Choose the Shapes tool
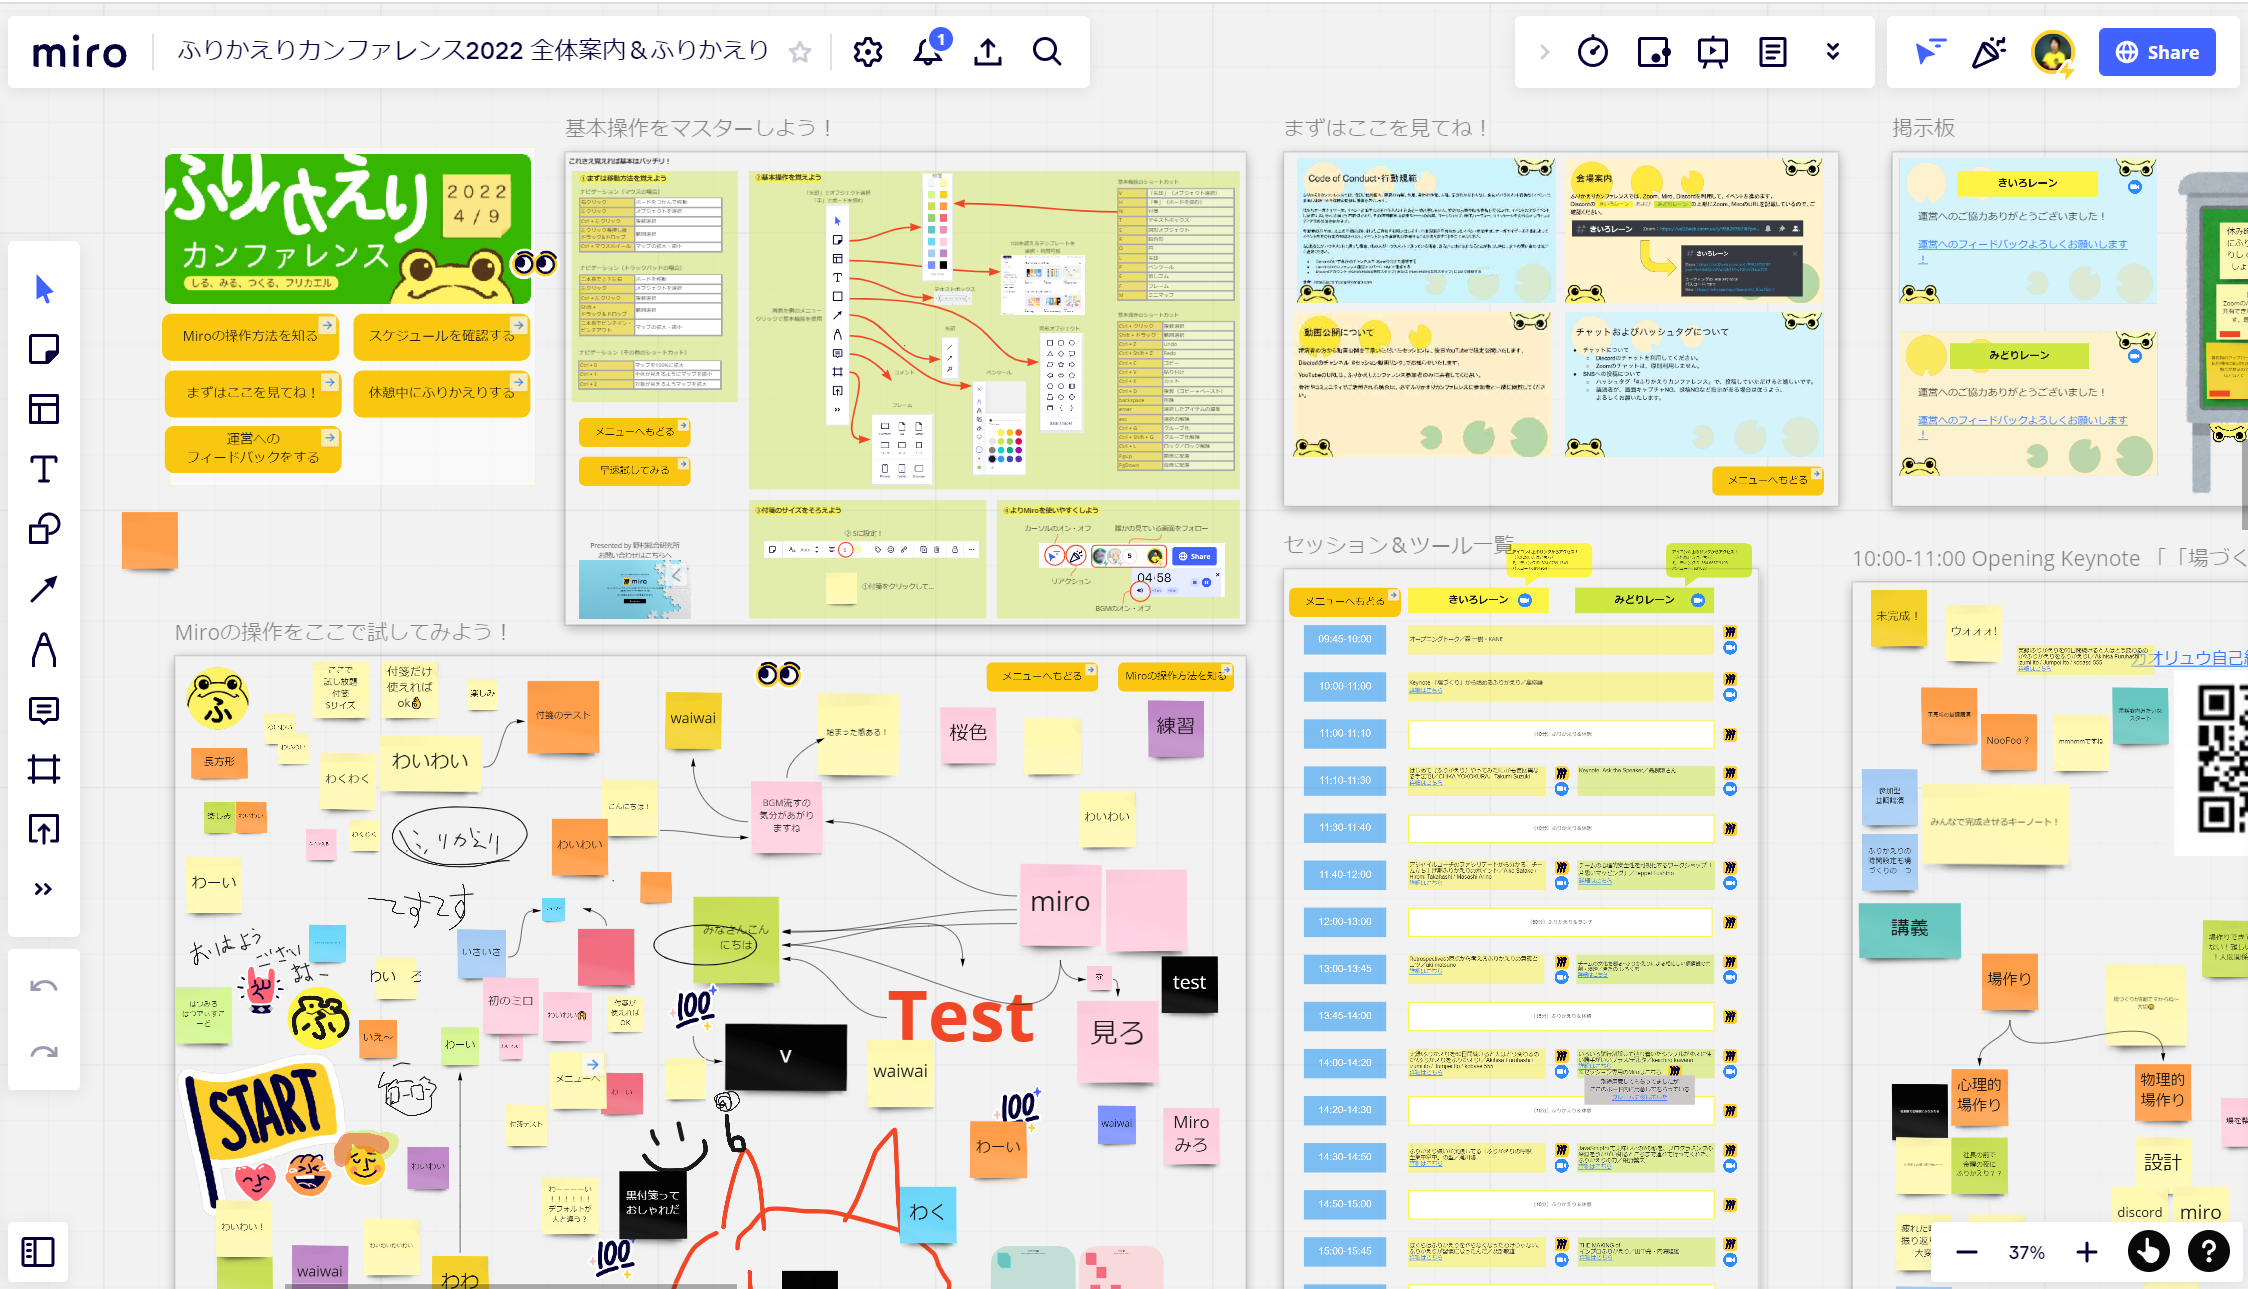2248x1289 pixels. (x=44, y=529)
